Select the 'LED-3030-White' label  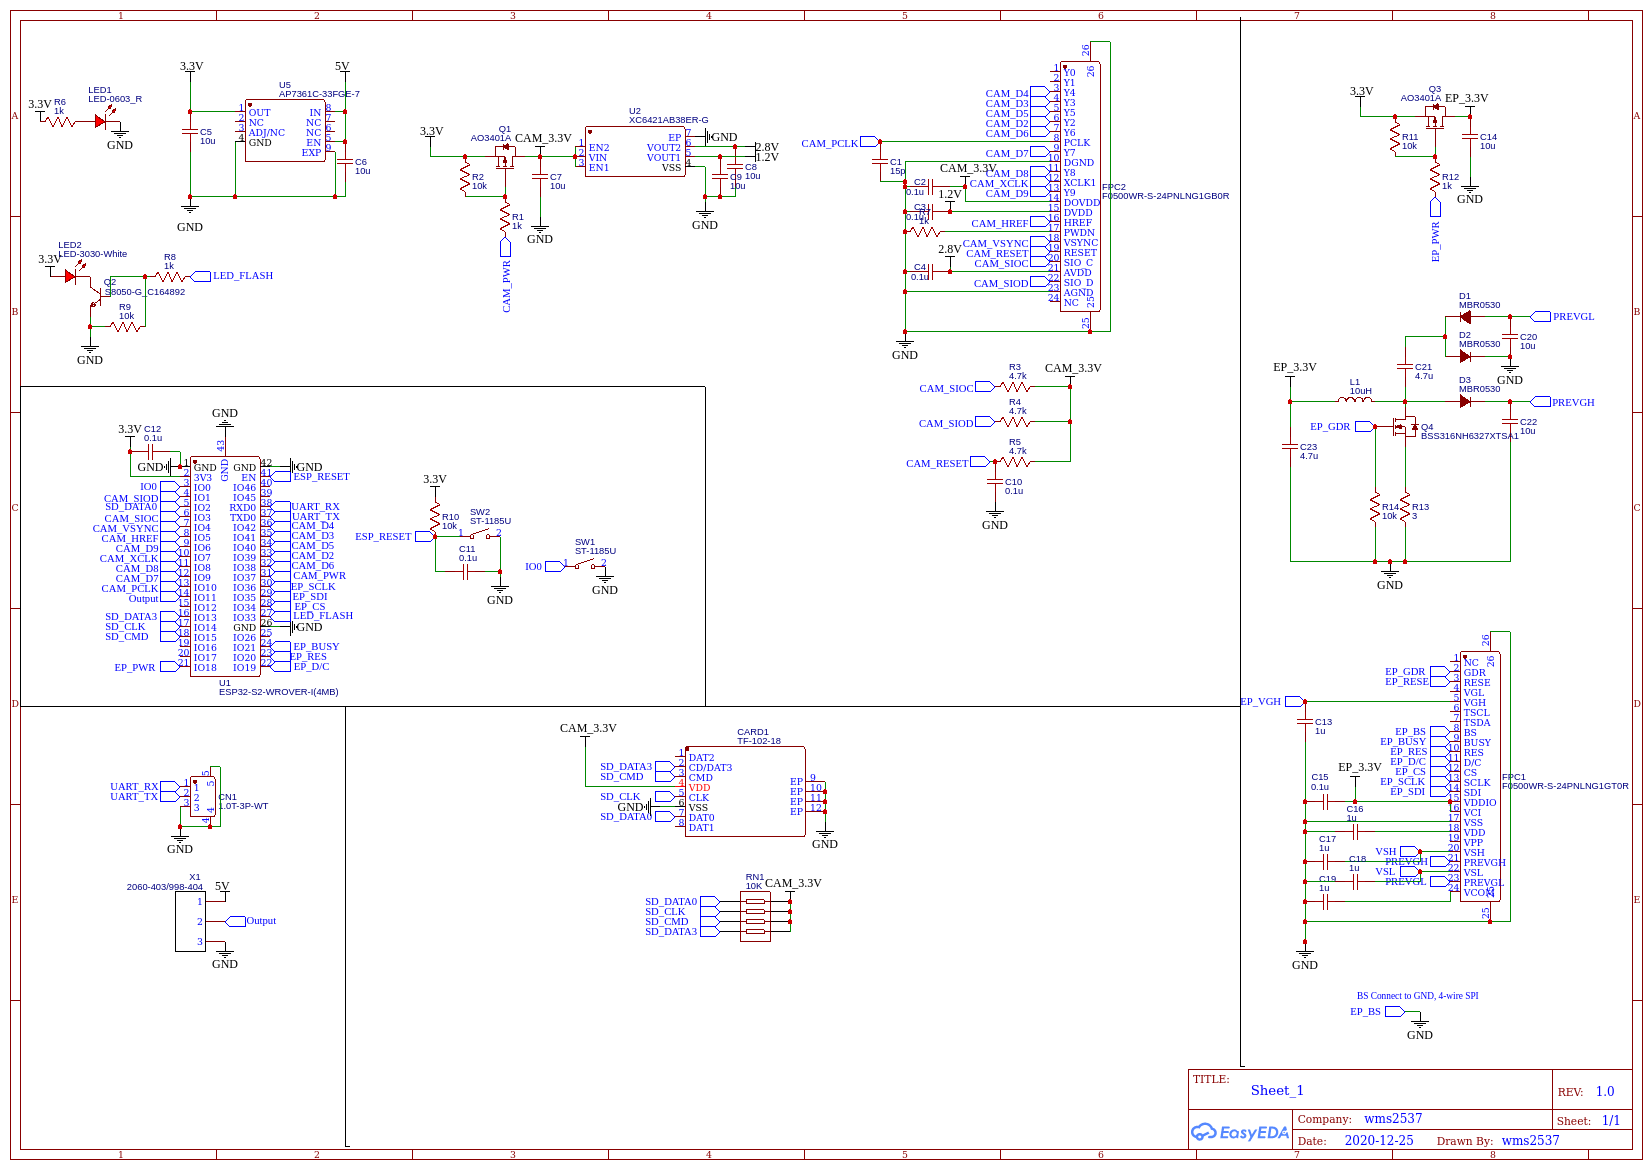pyautogui.click(x=93, y=254)
